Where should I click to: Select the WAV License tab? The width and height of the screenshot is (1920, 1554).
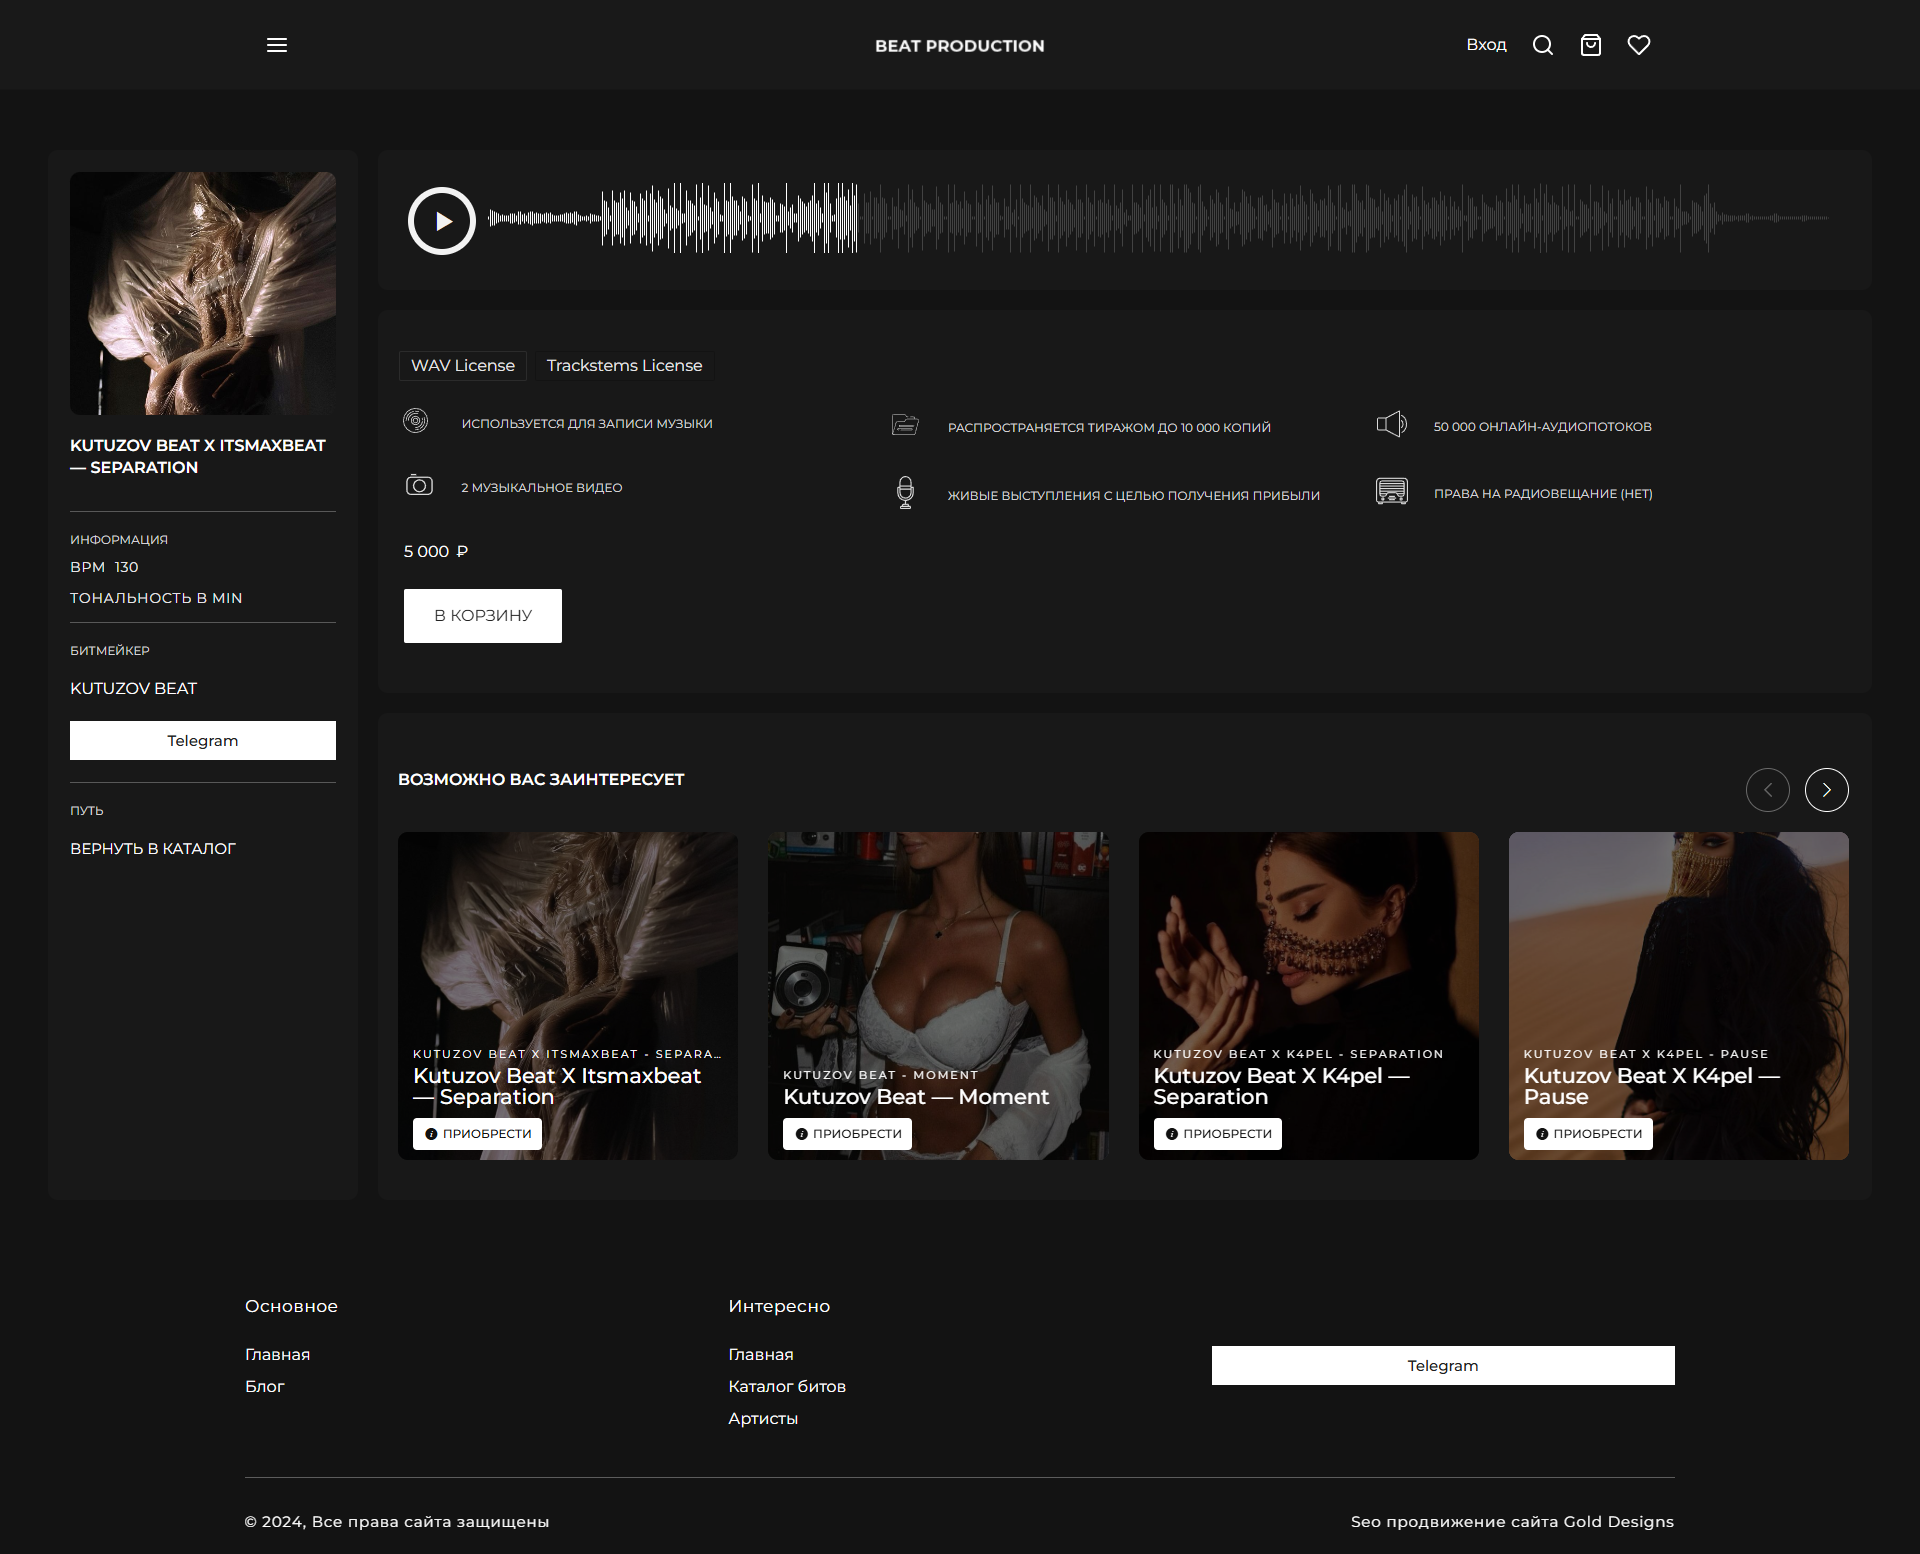tap(462, 366)
